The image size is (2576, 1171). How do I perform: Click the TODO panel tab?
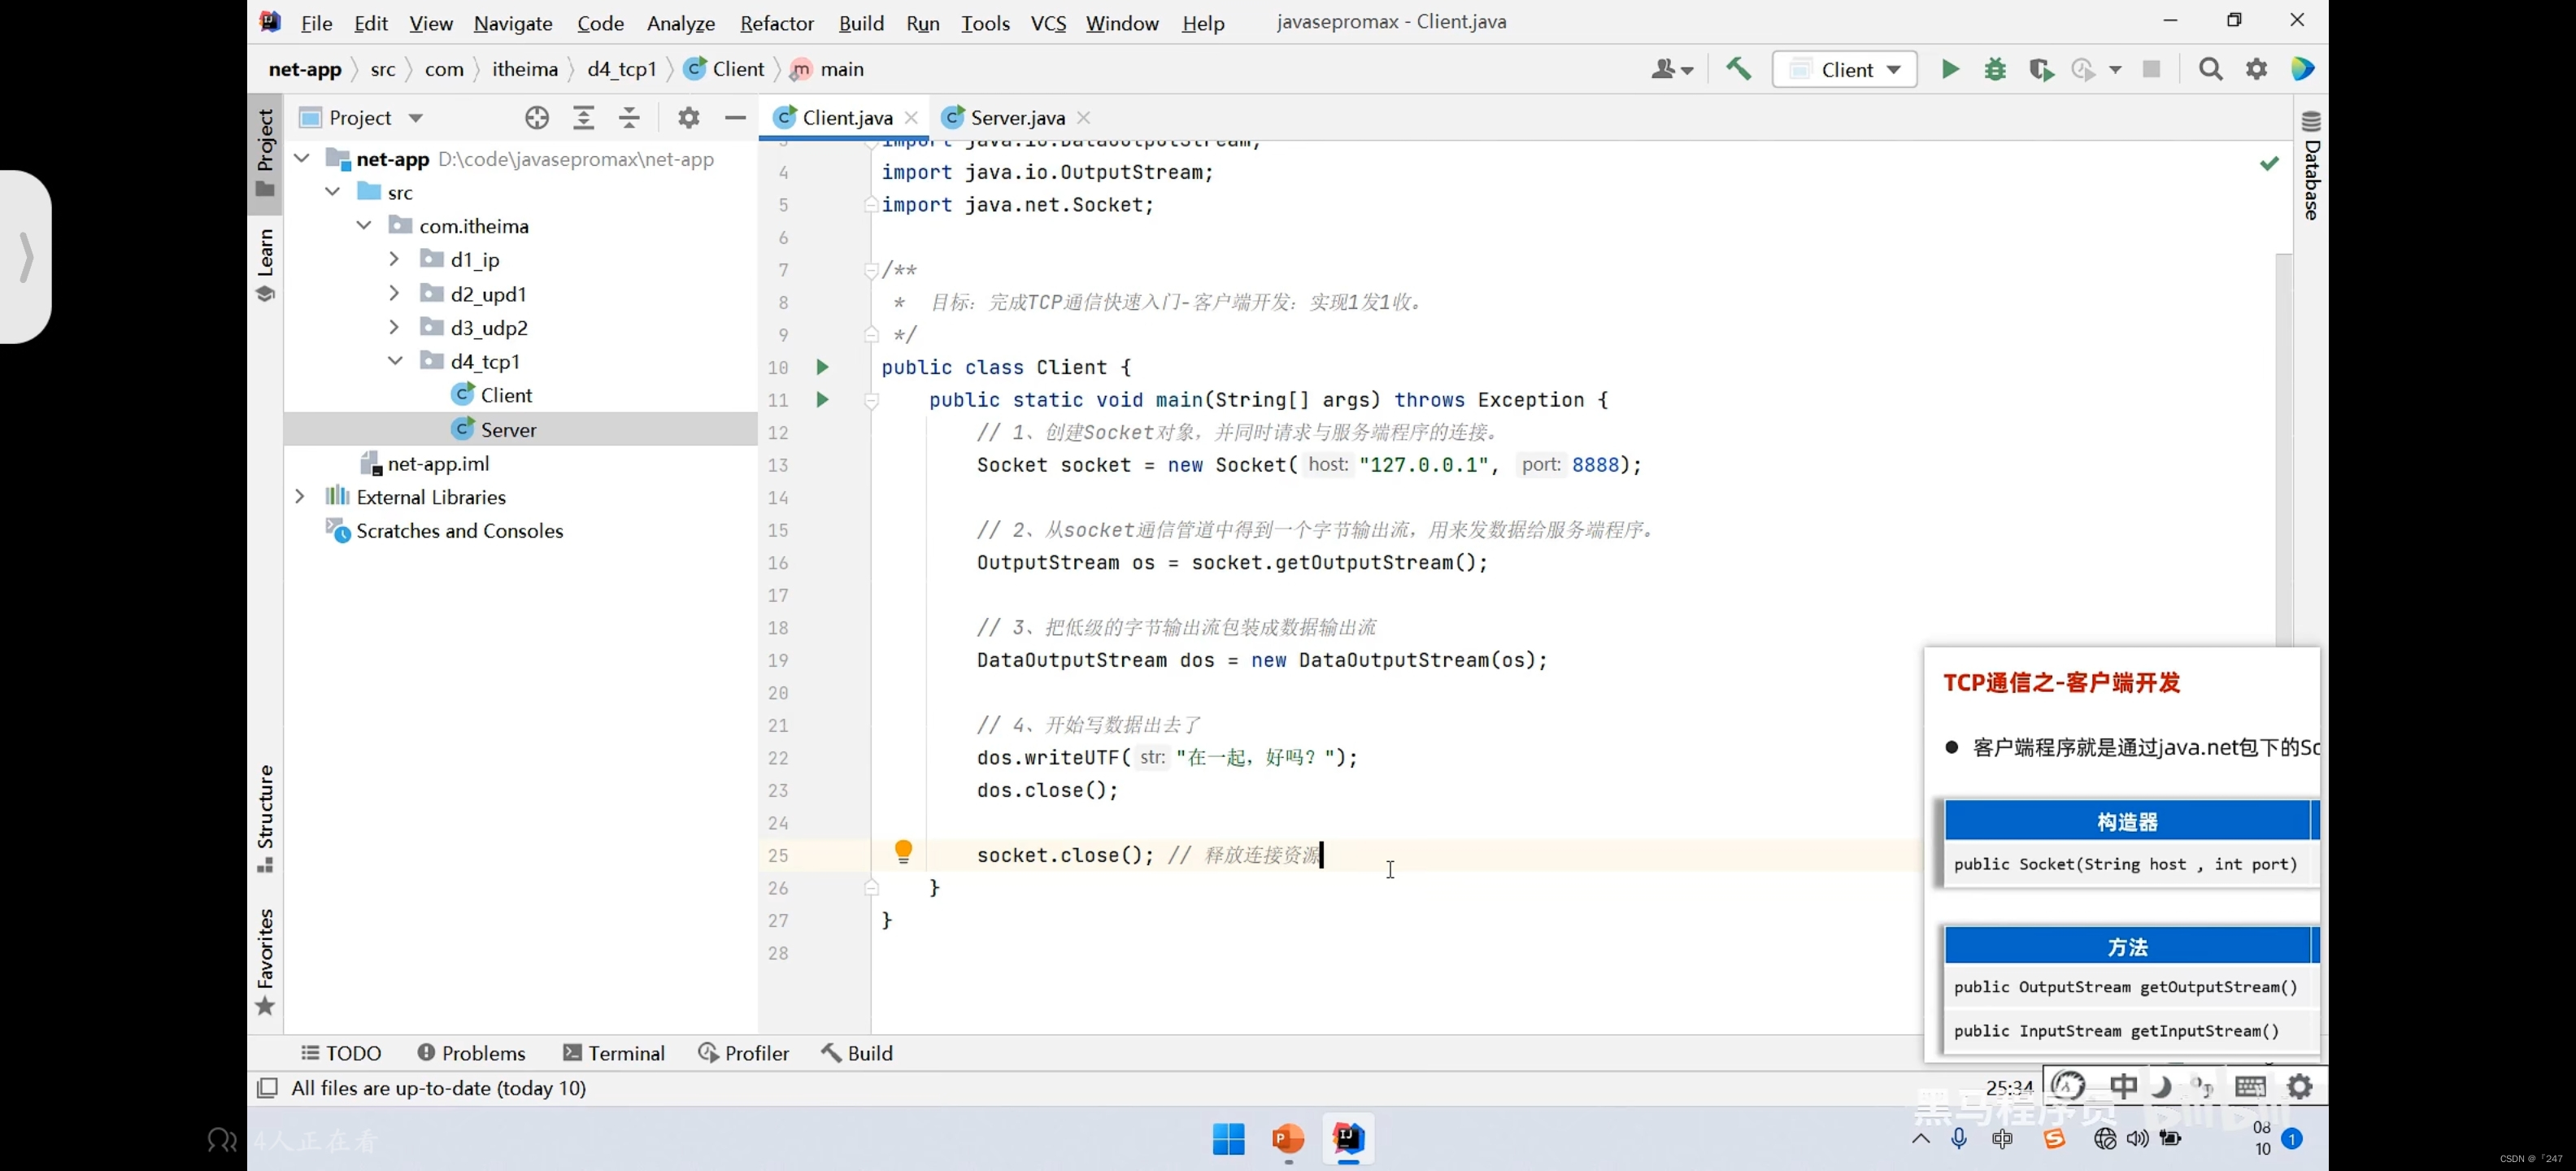click(340, 1053)
